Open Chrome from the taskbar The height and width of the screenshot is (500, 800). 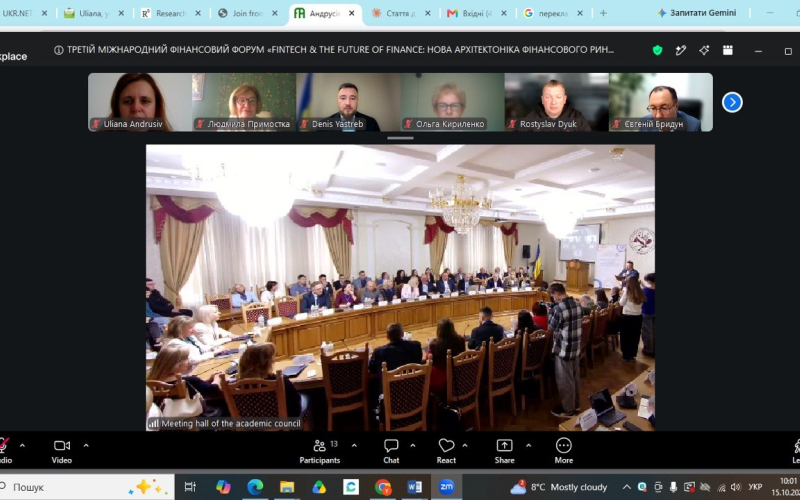point(383,487)
